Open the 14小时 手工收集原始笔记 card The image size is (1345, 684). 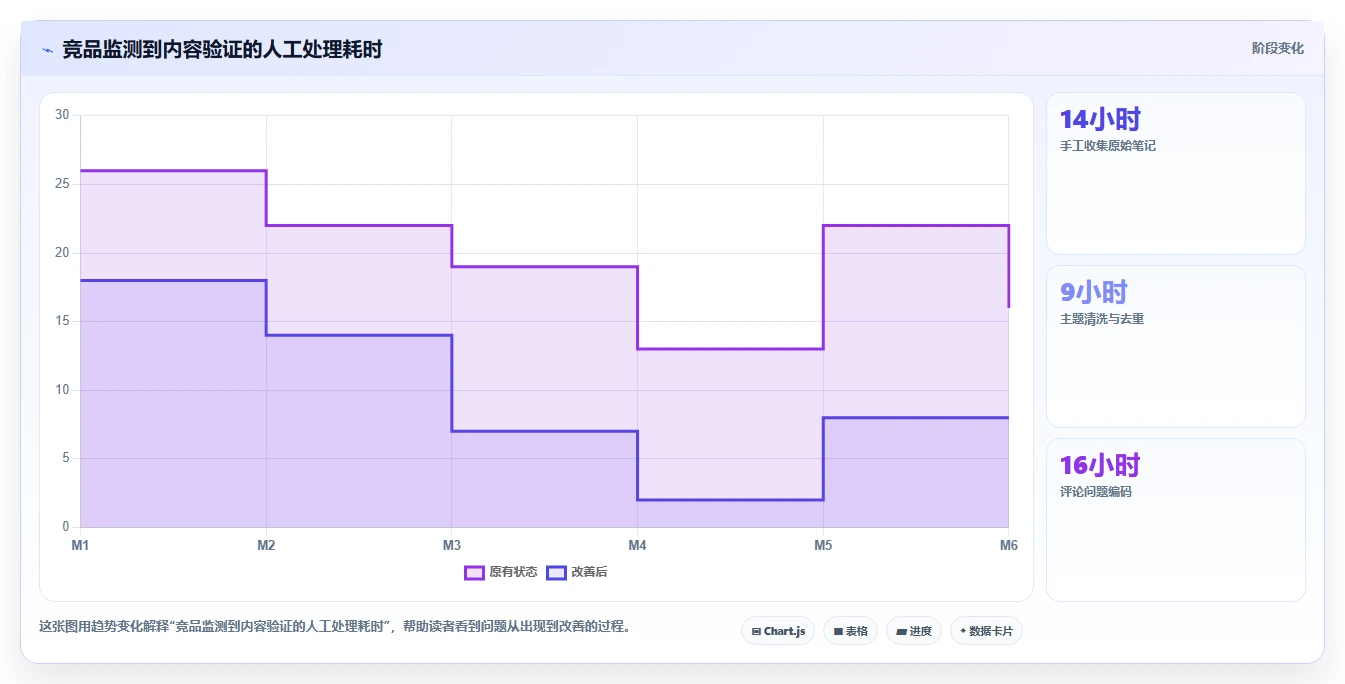(1176, 174)
